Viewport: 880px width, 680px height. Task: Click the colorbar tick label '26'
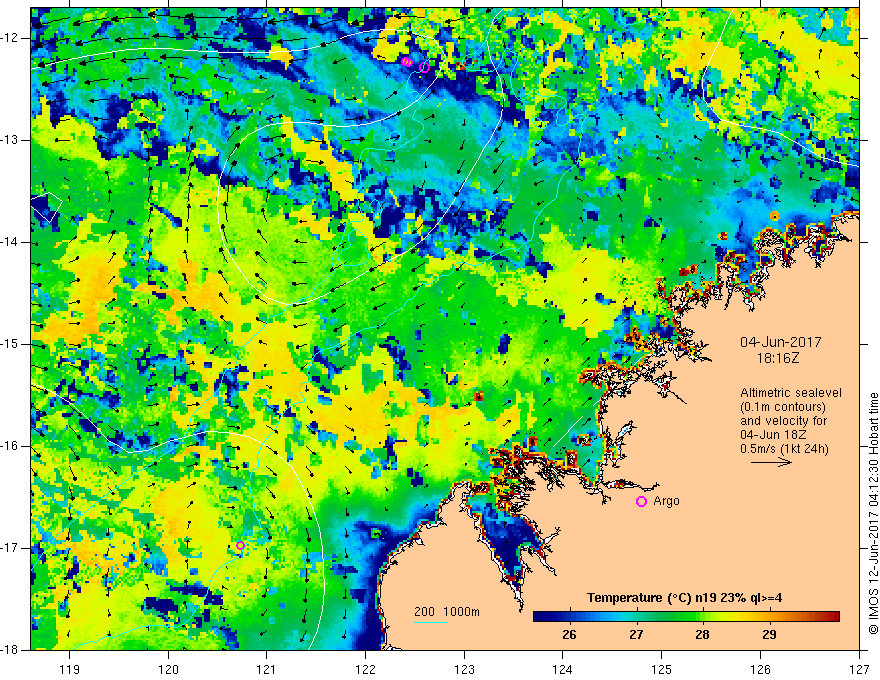[x=569, y=635]
